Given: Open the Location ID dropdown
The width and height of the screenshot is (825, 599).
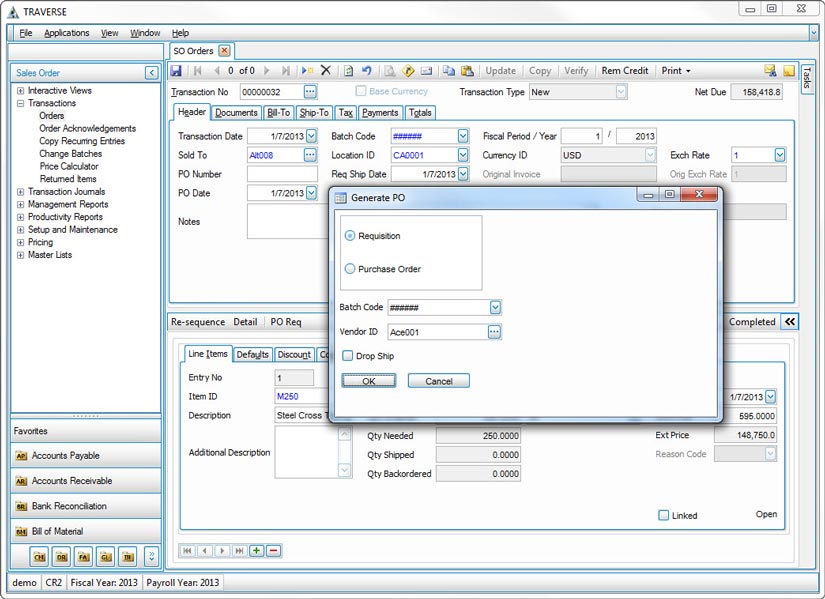Looking at the screenshot, I should (463, 155).
